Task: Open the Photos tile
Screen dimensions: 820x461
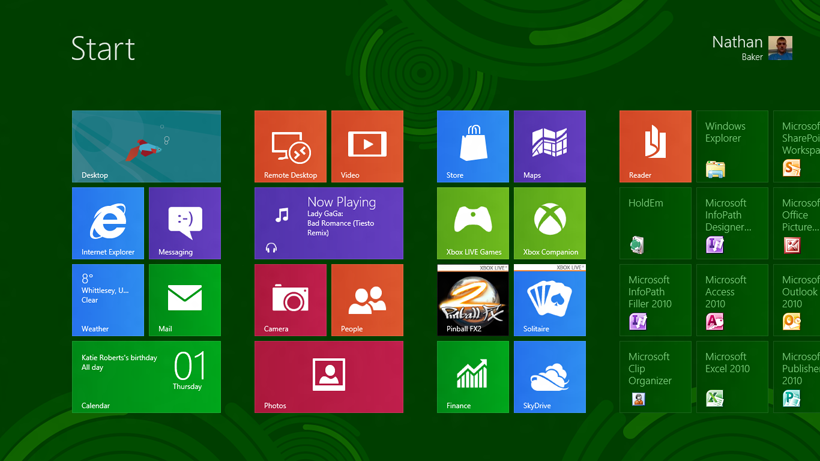Action: [x=329, y=377]
